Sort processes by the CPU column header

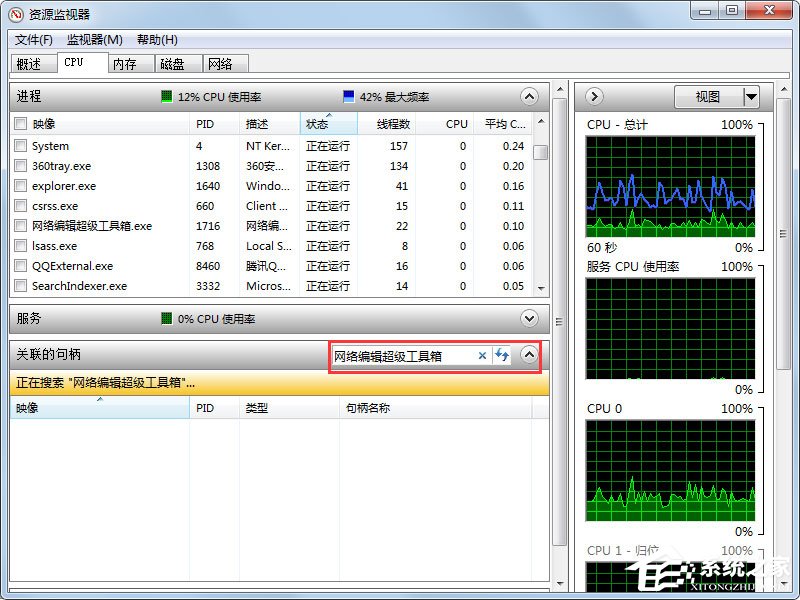(x=455, y=123)
